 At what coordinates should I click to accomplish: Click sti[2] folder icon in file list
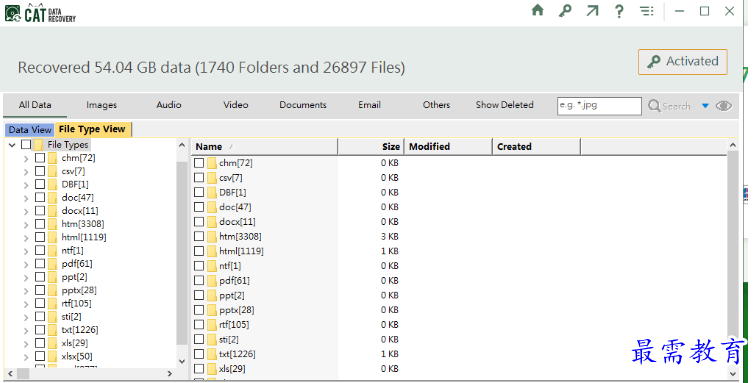tap(212, 340)
